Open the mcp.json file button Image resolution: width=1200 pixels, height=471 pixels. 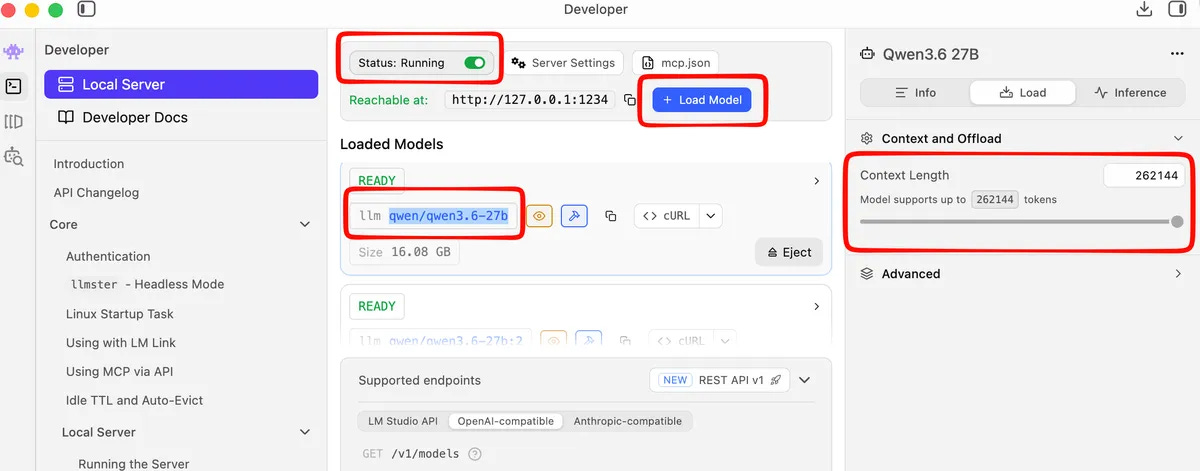pyautogui.click(x=675, y=62)
